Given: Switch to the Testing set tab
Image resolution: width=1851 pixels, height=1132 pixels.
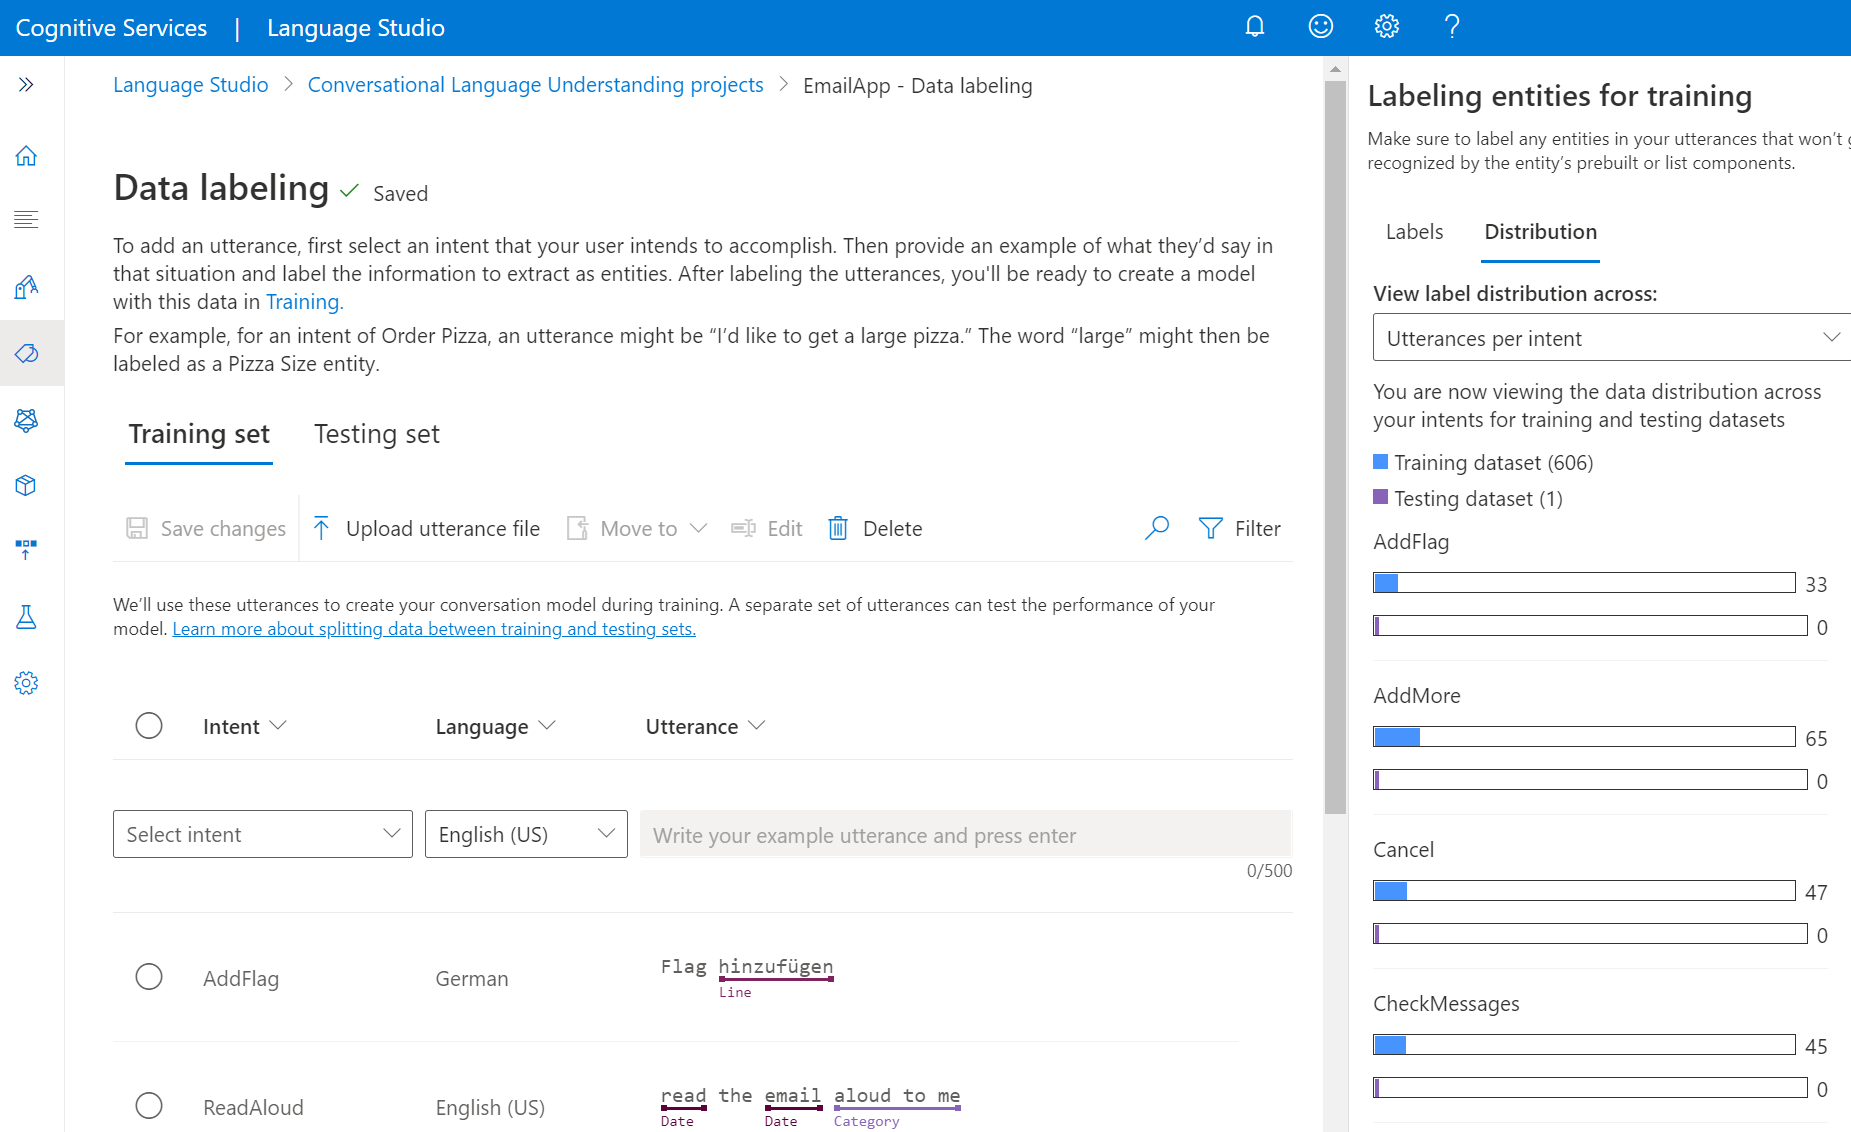Looking at the screenshot, I should [x=377, y=434].
